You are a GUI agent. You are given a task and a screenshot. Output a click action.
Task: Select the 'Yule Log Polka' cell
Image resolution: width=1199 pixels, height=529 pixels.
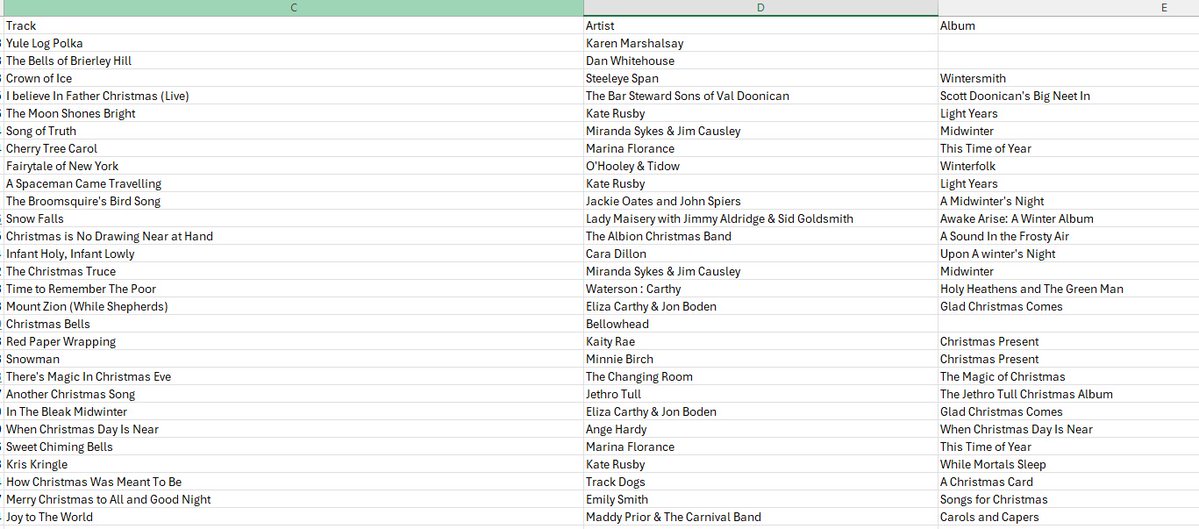[x=294, y=43]
